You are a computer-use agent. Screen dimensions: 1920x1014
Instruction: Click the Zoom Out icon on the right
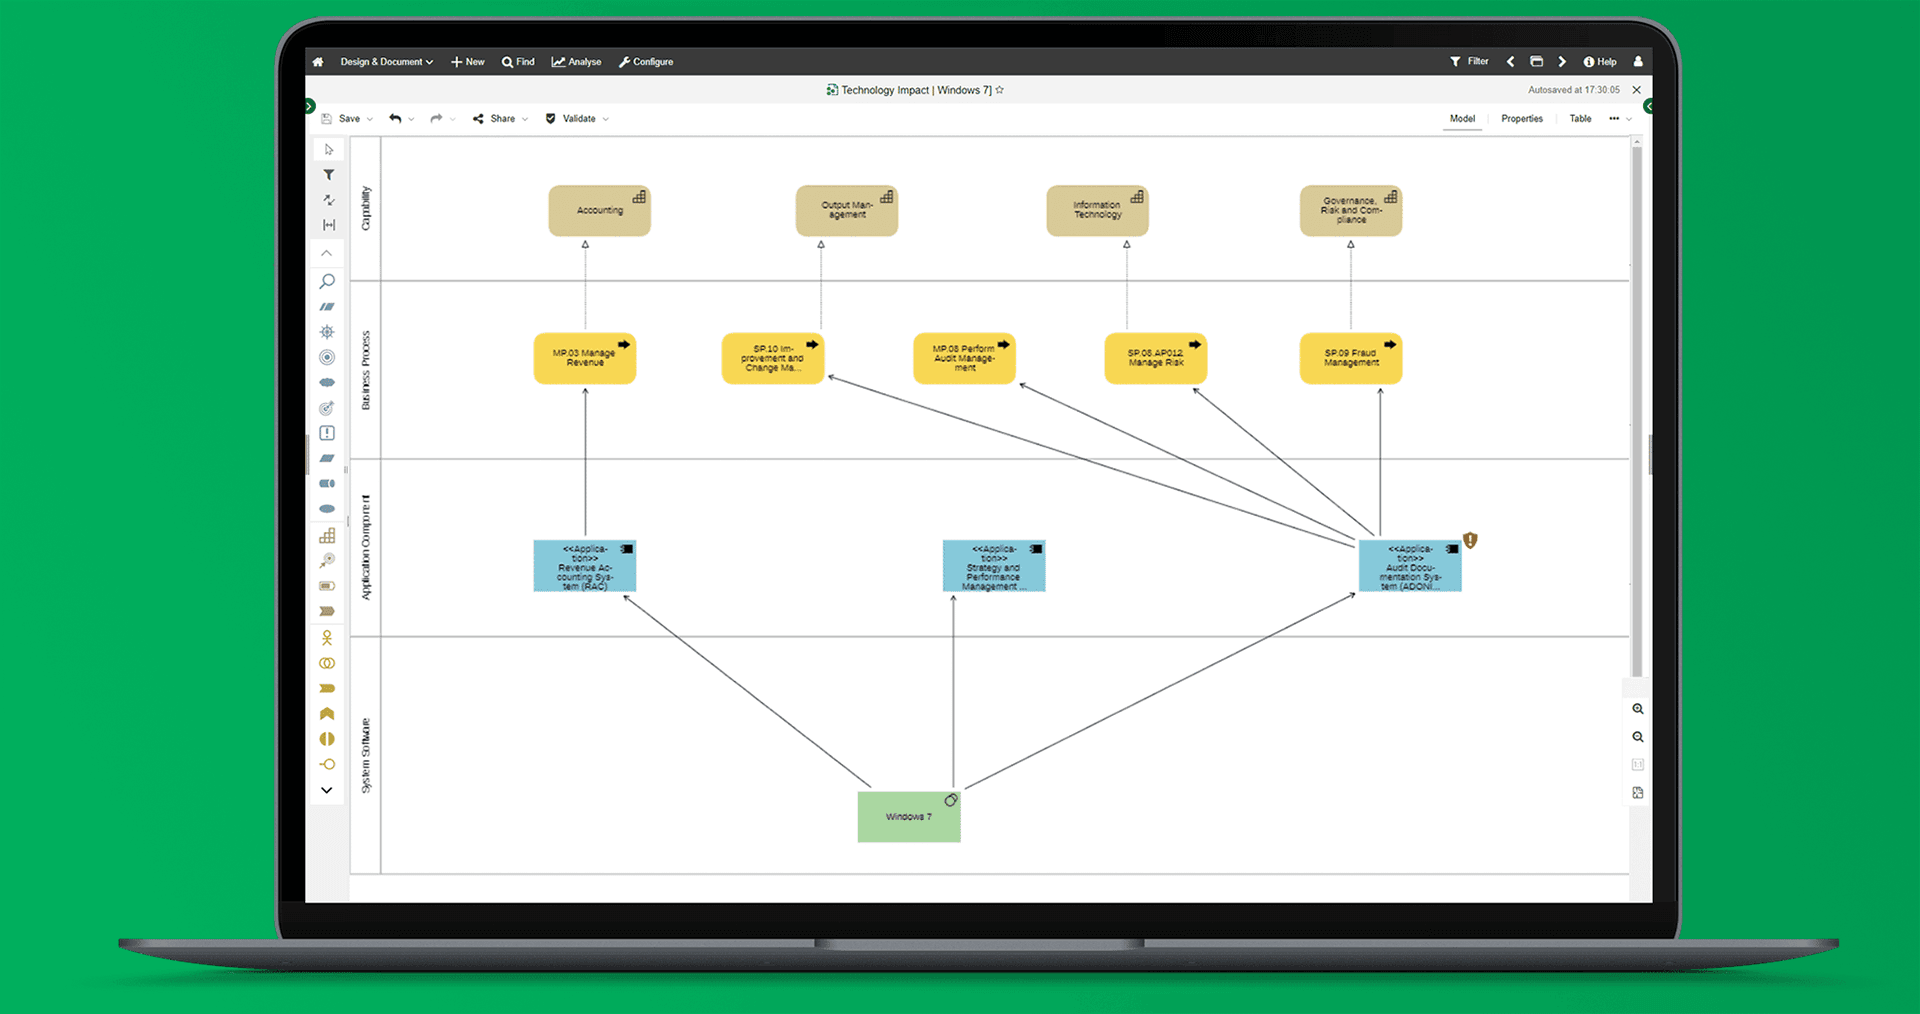click(1638, 736)
